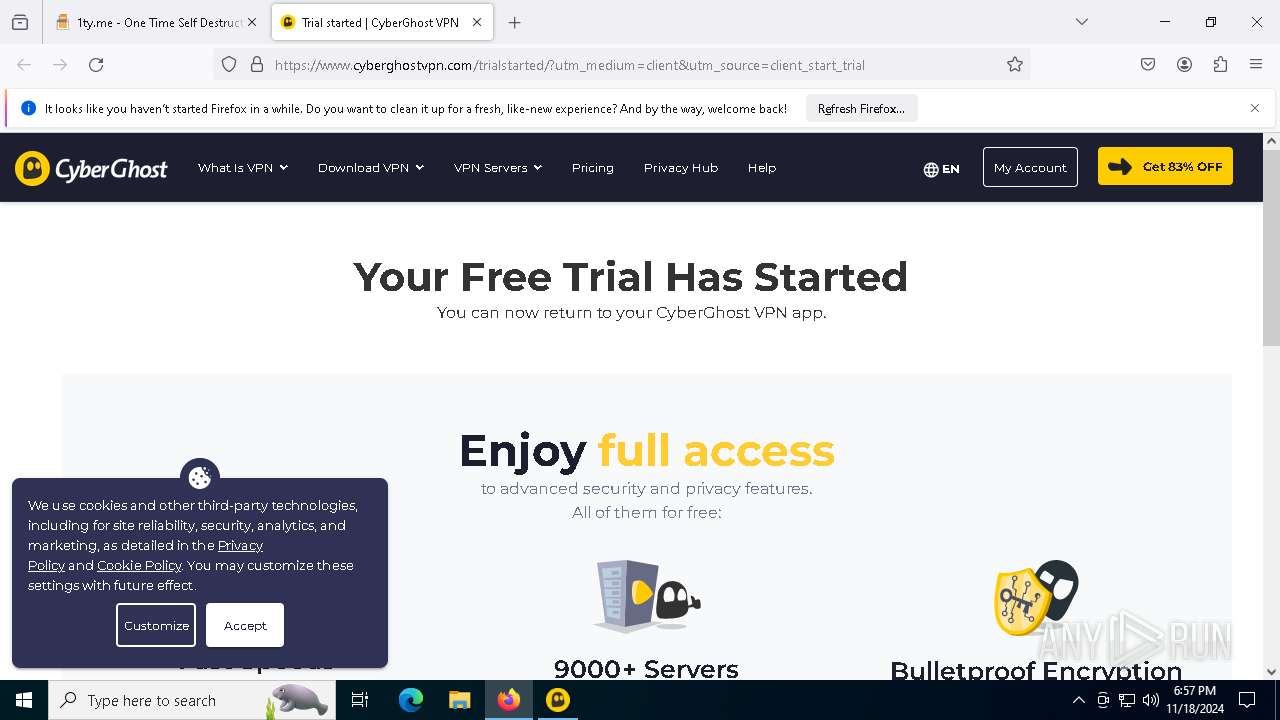Accept the cookie consent banner
This screenshot has height=720, width=1280.
(x=245, y=625)
